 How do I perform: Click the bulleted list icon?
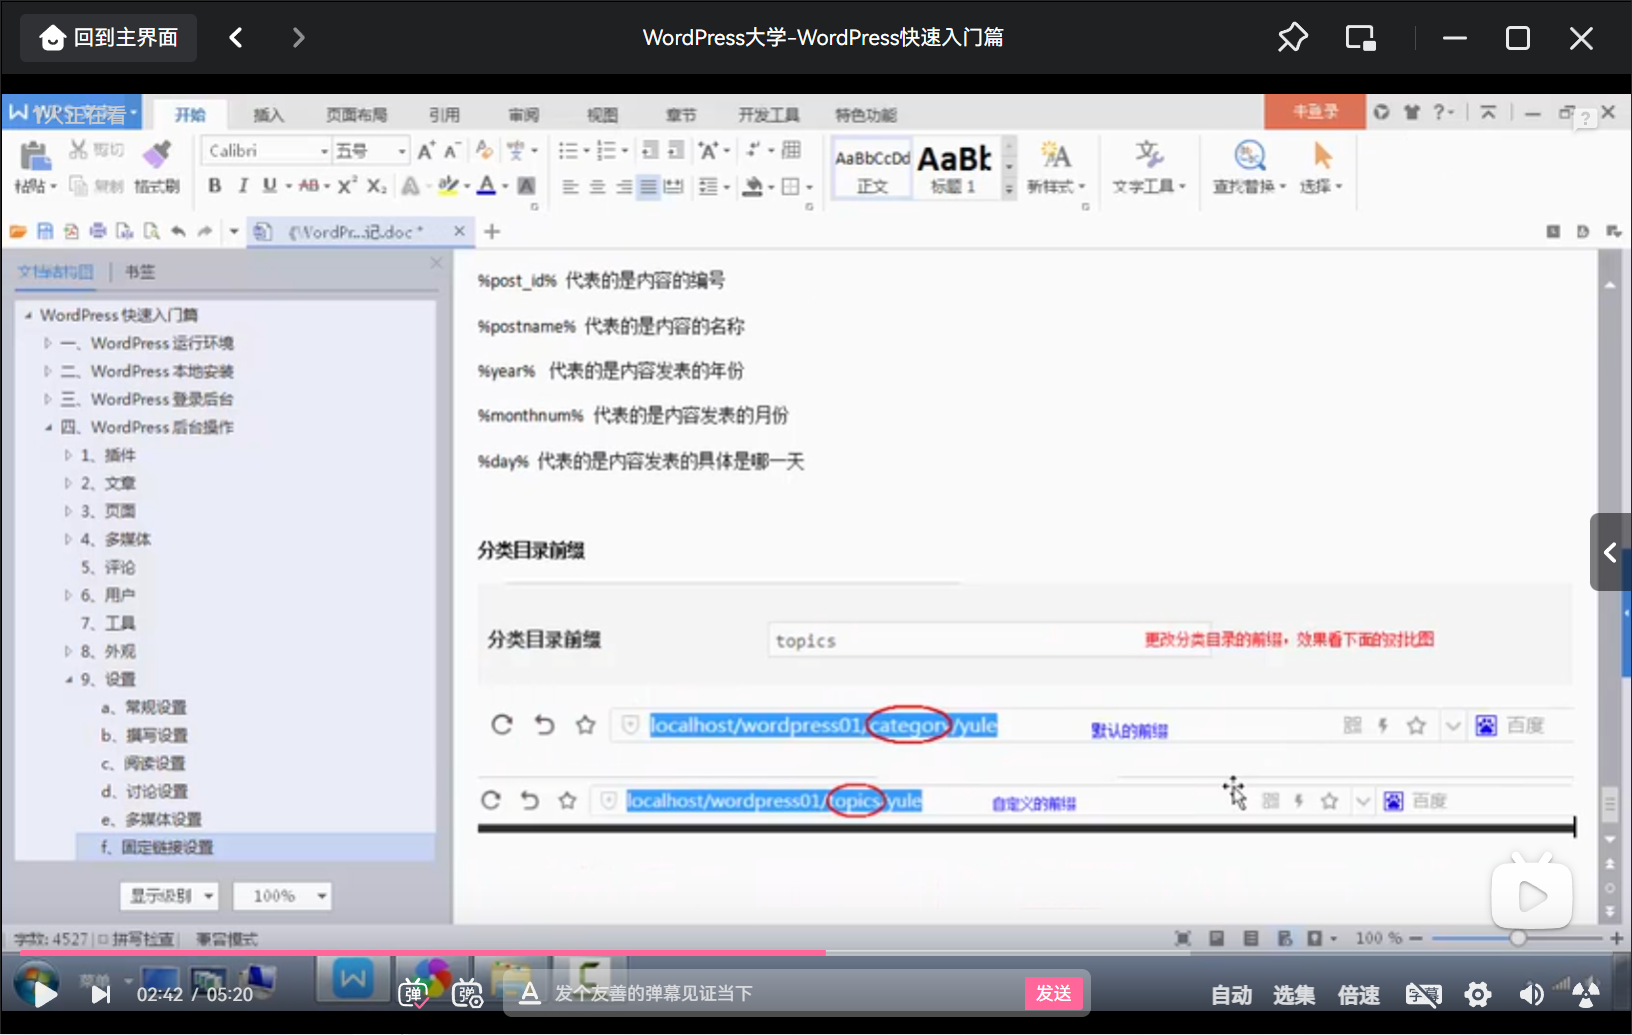click(x=567, y=151)
